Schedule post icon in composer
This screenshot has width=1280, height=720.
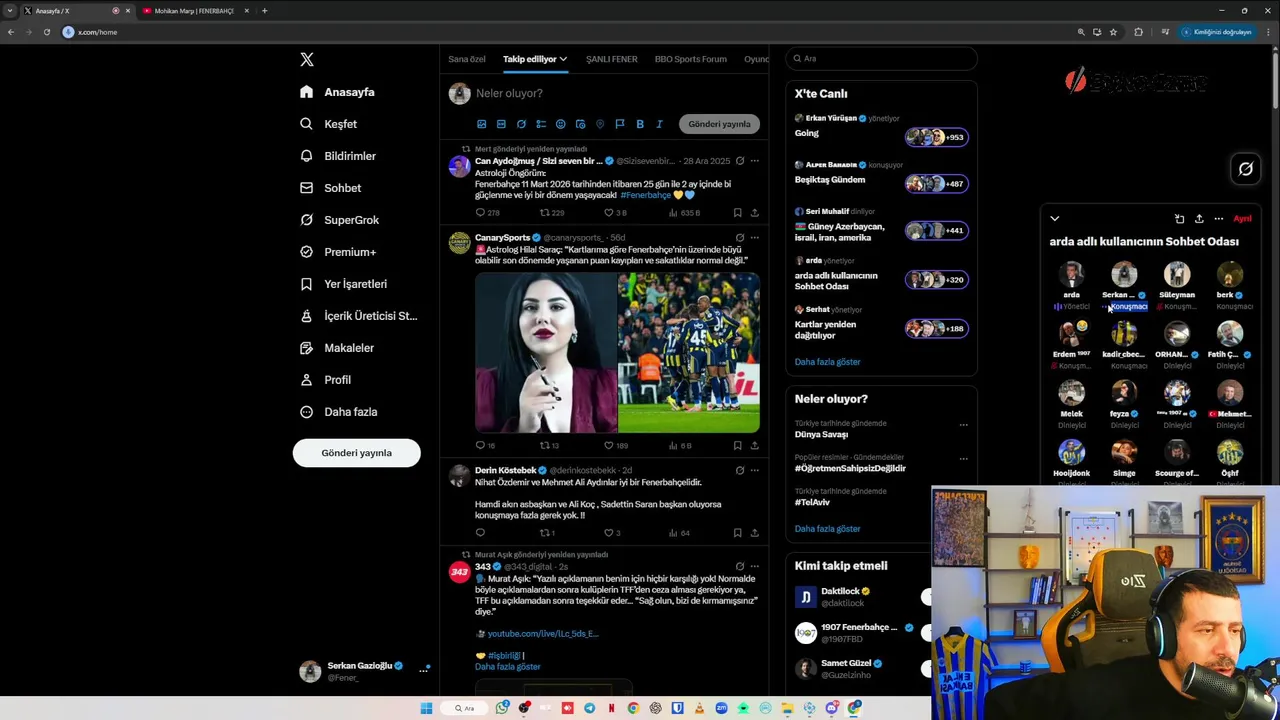coord(580,124)
